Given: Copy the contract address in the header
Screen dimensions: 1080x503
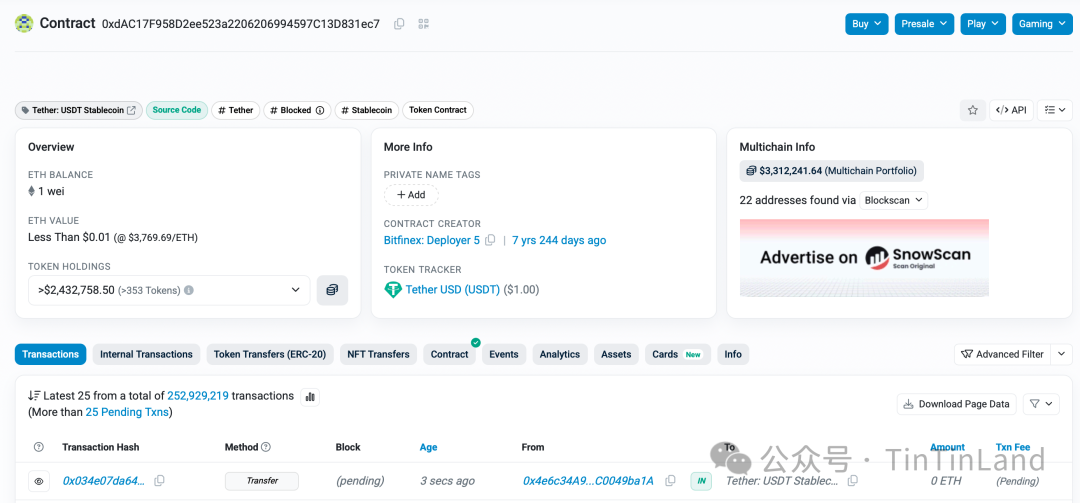Looking at the screenshot, I should point(399,24).
